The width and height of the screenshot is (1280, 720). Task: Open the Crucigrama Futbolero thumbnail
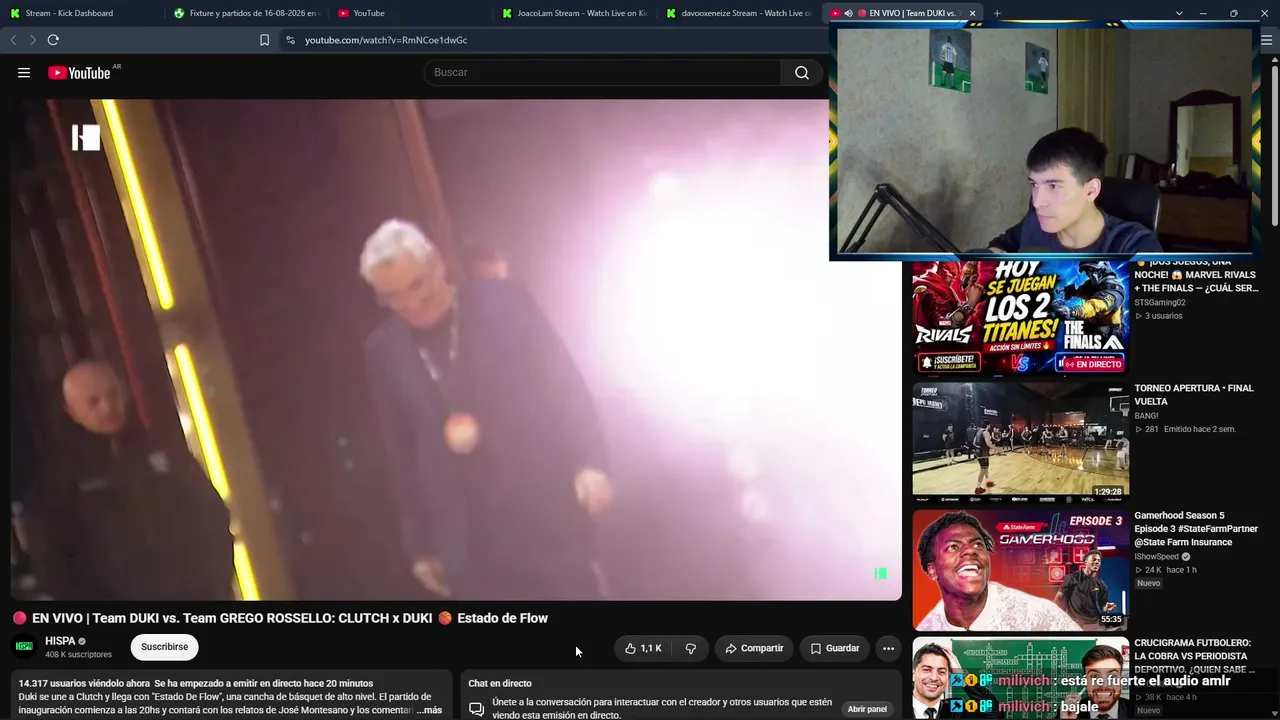click(1020, 678)
